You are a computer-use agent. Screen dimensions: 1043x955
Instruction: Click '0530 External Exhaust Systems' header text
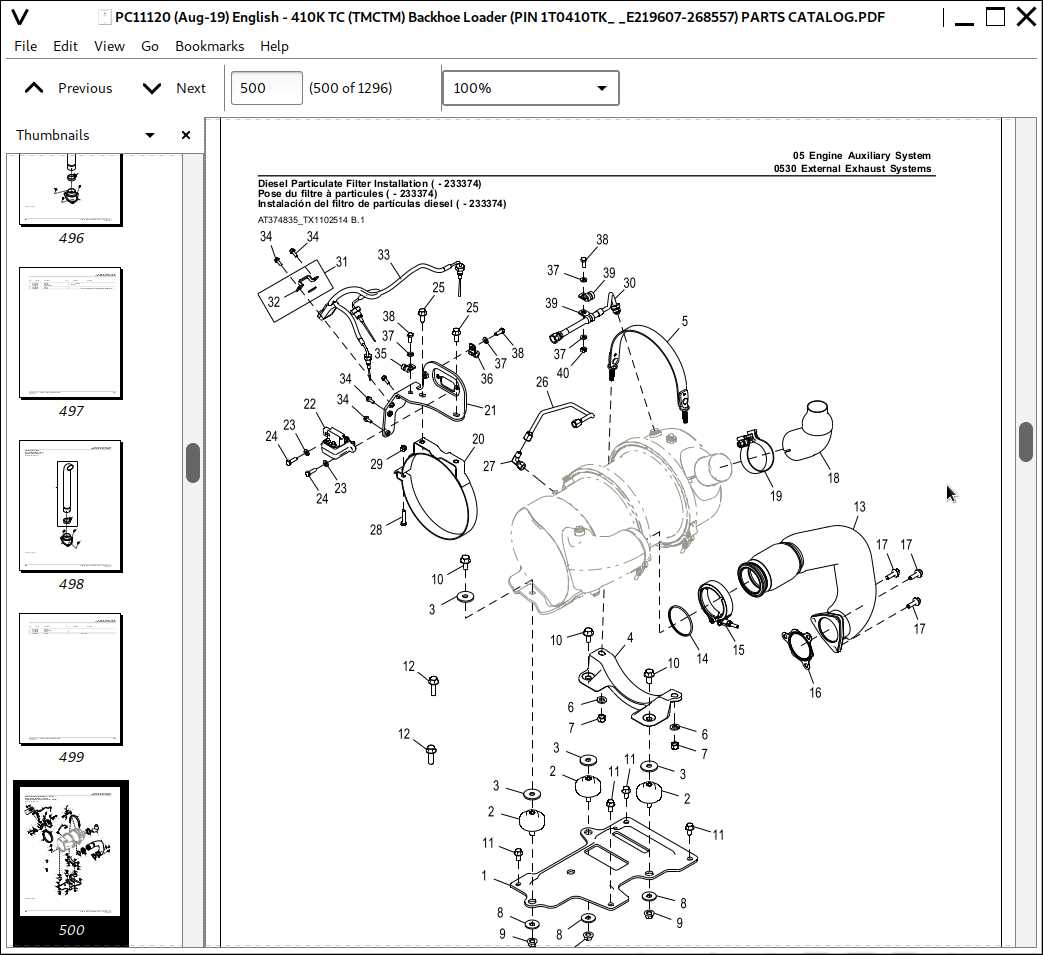click(x=852, y=169)
